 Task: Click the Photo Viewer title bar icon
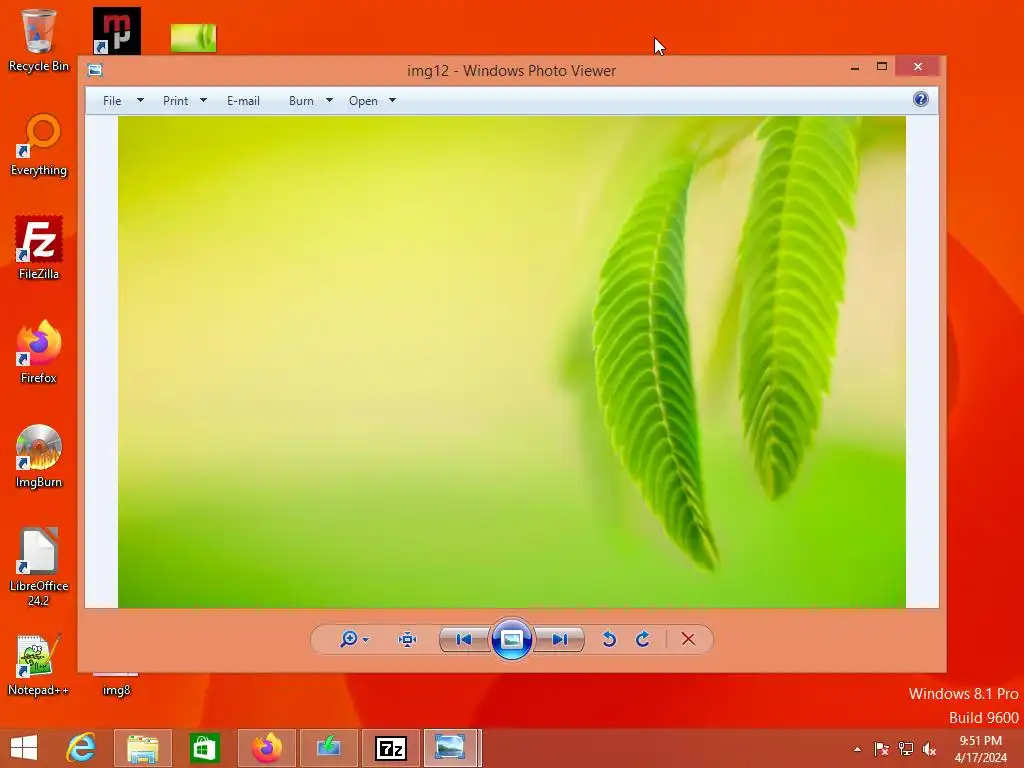(95, 70)
